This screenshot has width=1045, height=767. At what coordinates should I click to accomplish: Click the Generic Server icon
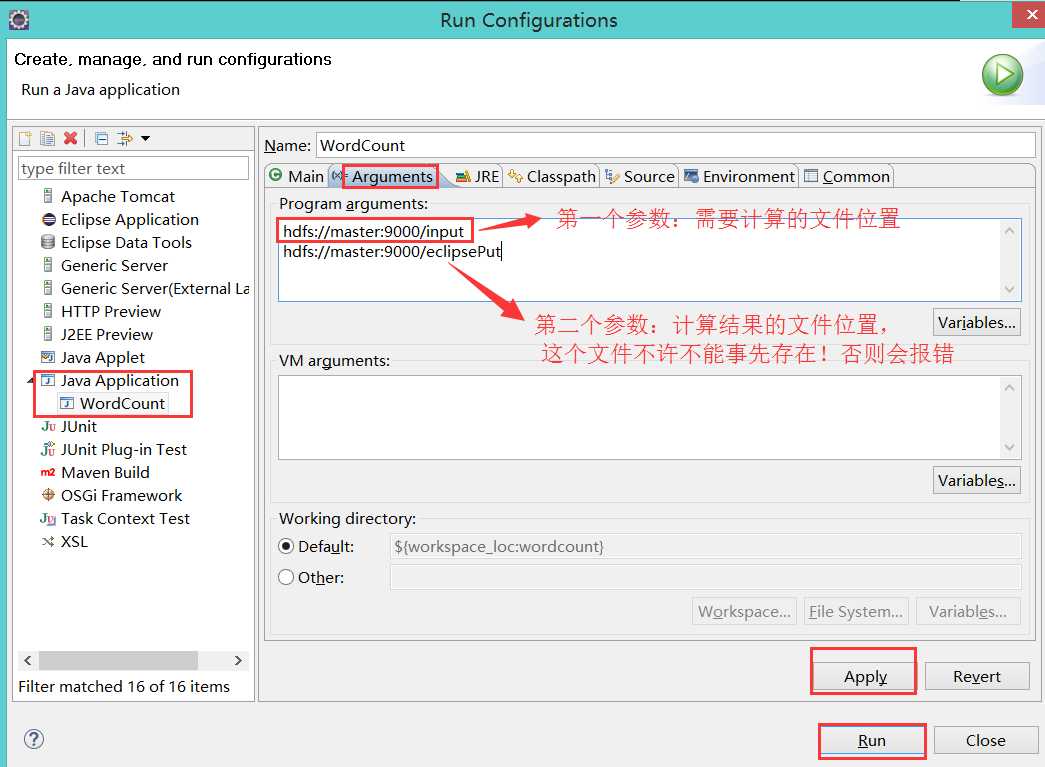pyautogui.click(x=48, y=265)
